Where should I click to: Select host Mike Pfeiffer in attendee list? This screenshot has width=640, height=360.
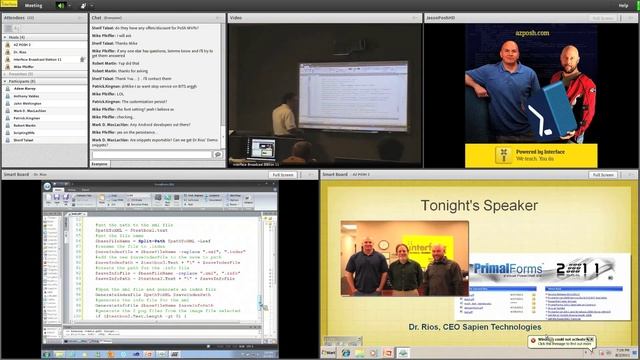pyautogui.click(x=44, y=67)
